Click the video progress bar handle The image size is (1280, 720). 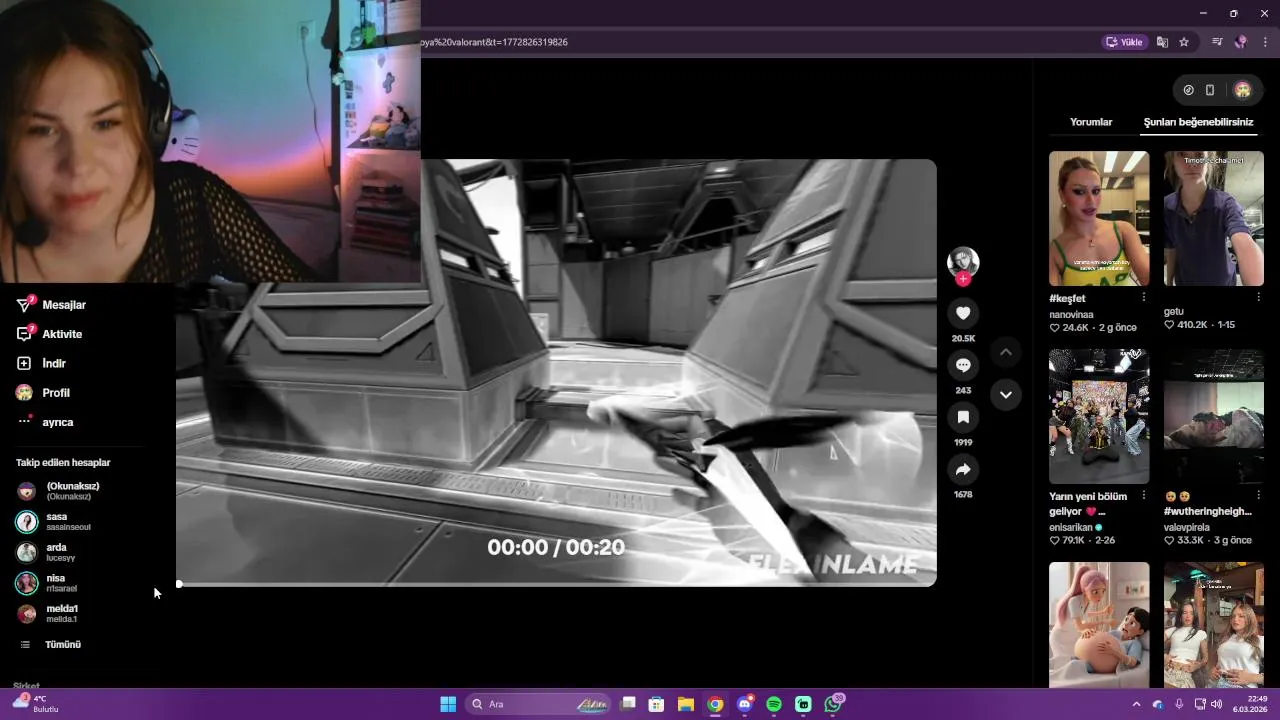click(x=179, y=584)
